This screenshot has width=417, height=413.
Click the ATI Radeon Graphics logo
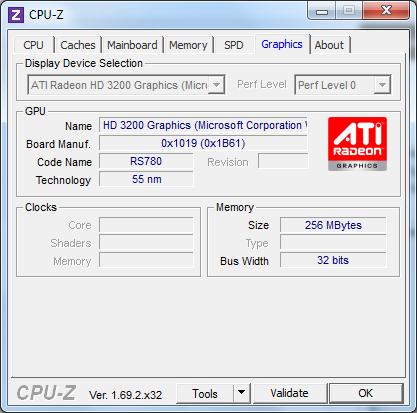357,144
